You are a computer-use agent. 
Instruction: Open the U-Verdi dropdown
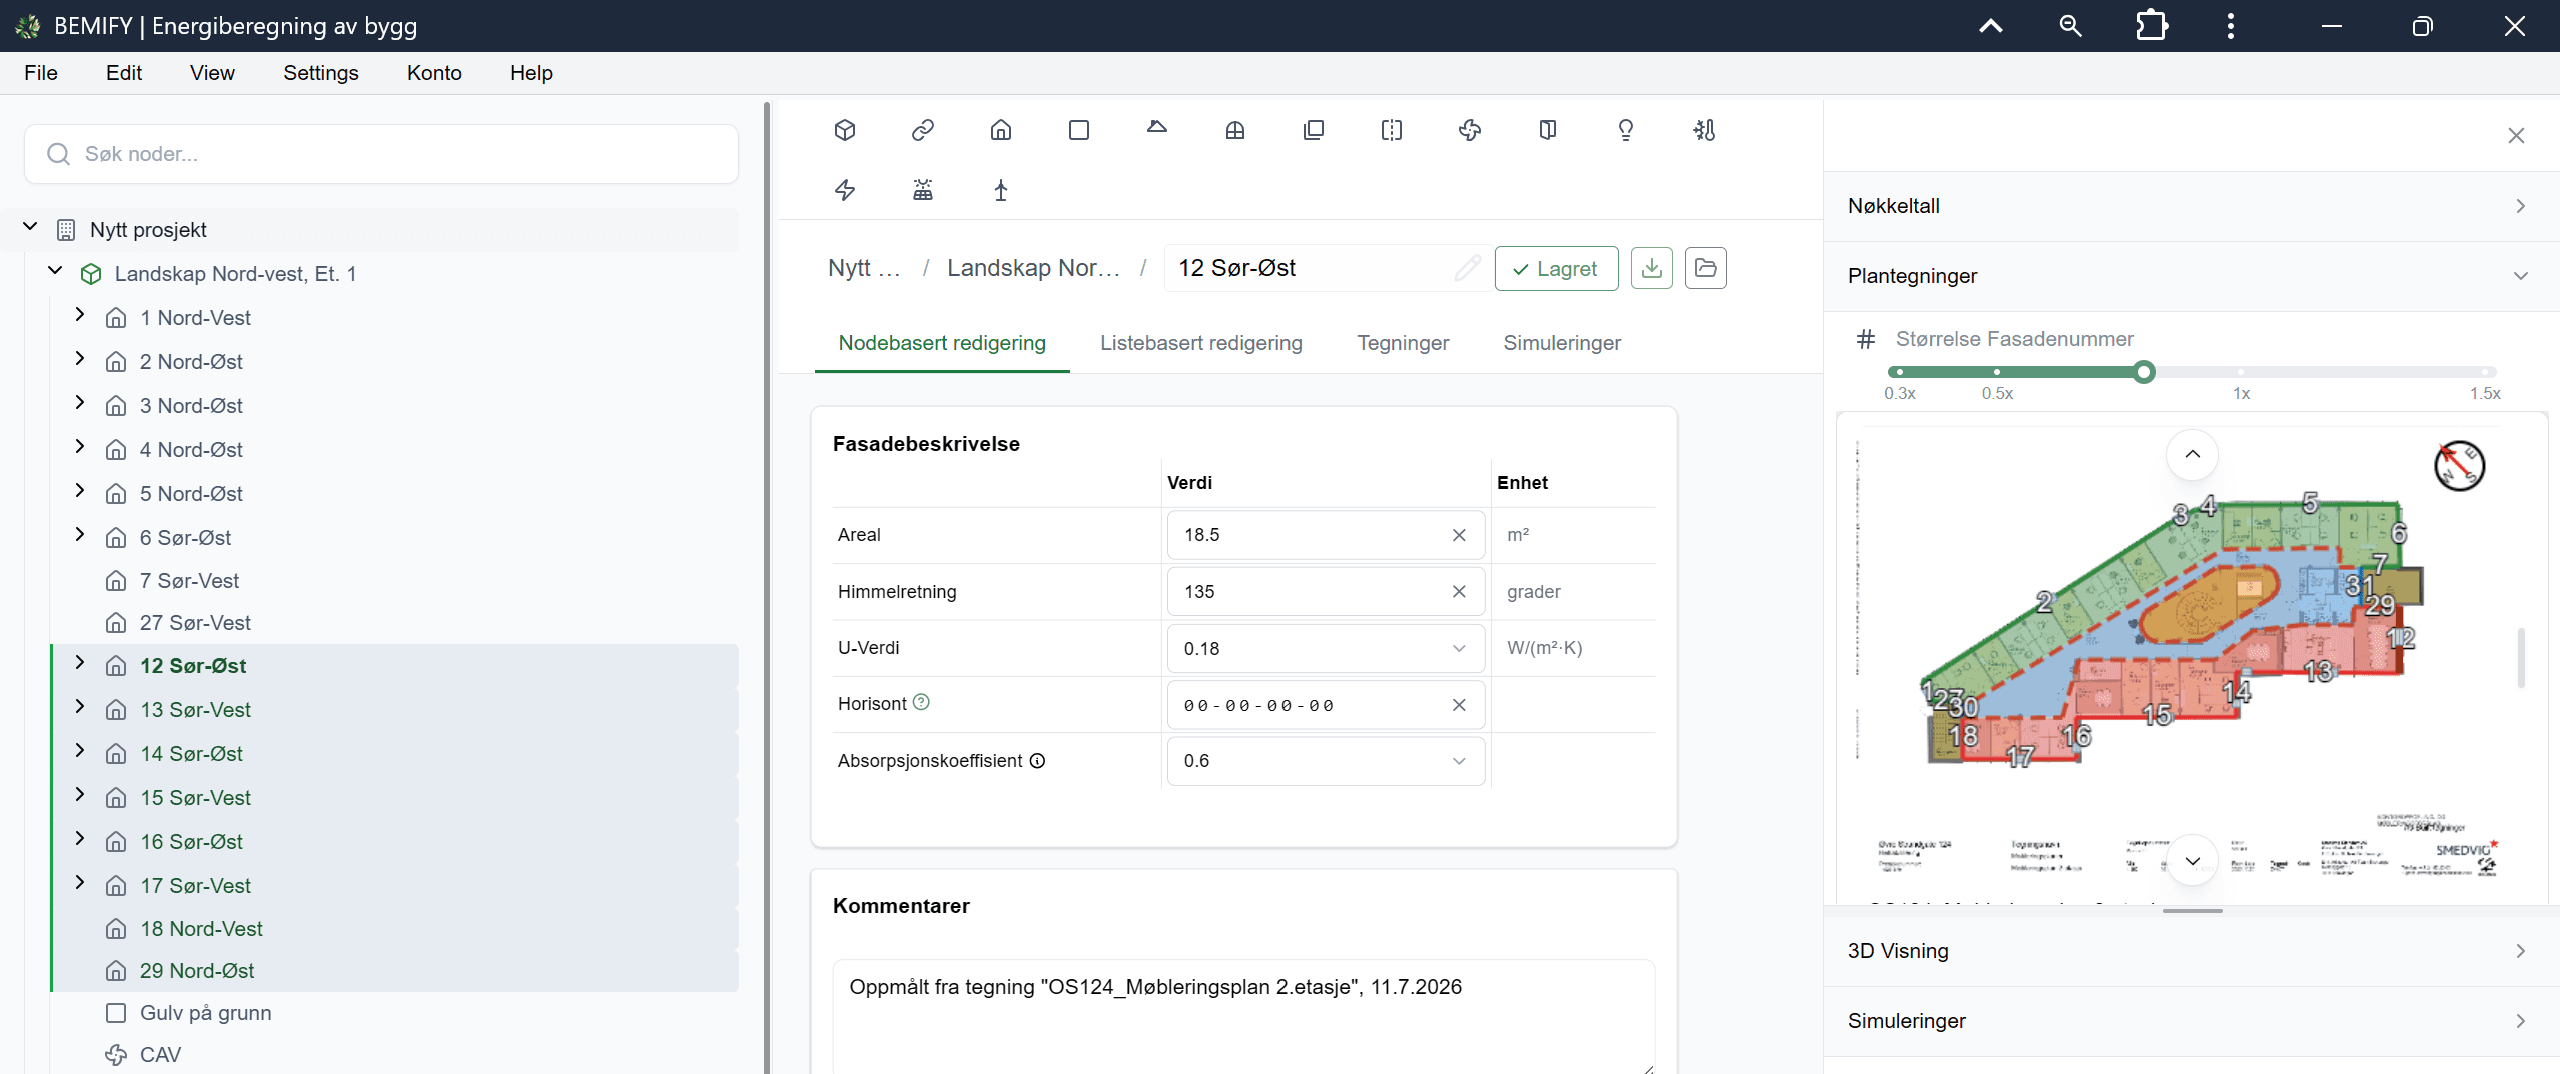click(1326, 648)
